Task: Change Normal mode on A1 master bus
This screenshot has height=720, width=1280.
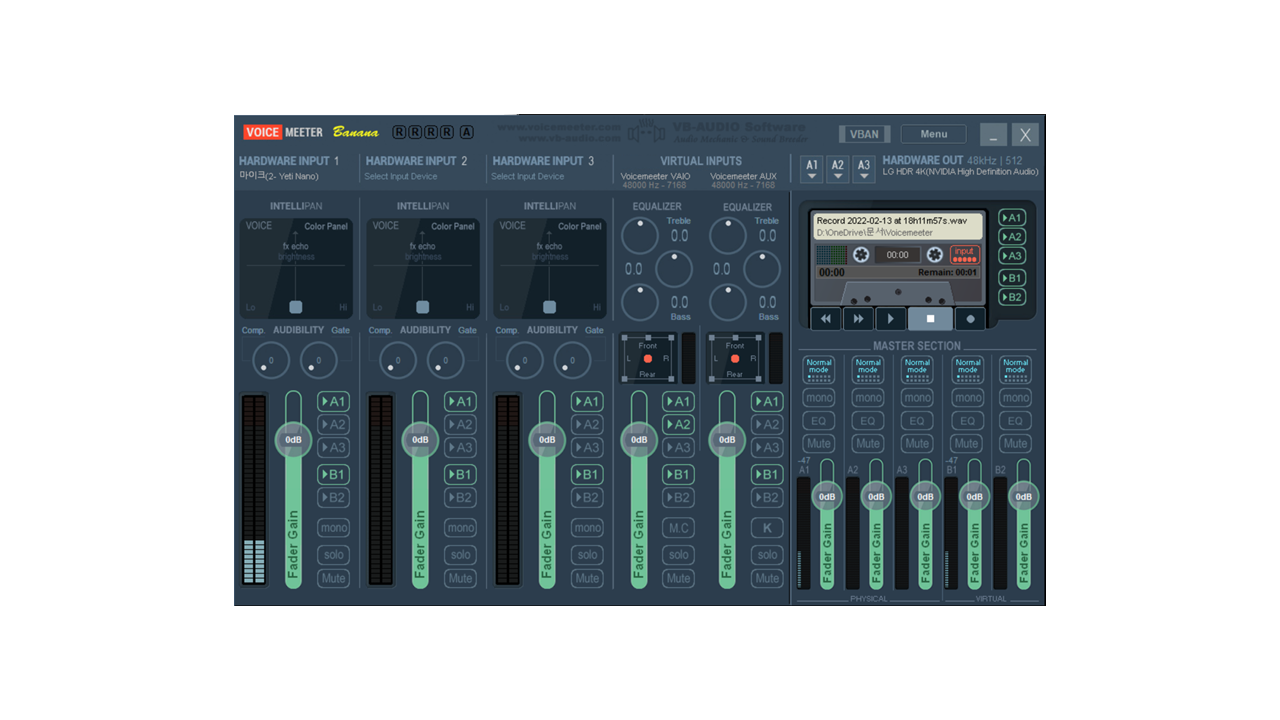Action: tap(819, 369)
